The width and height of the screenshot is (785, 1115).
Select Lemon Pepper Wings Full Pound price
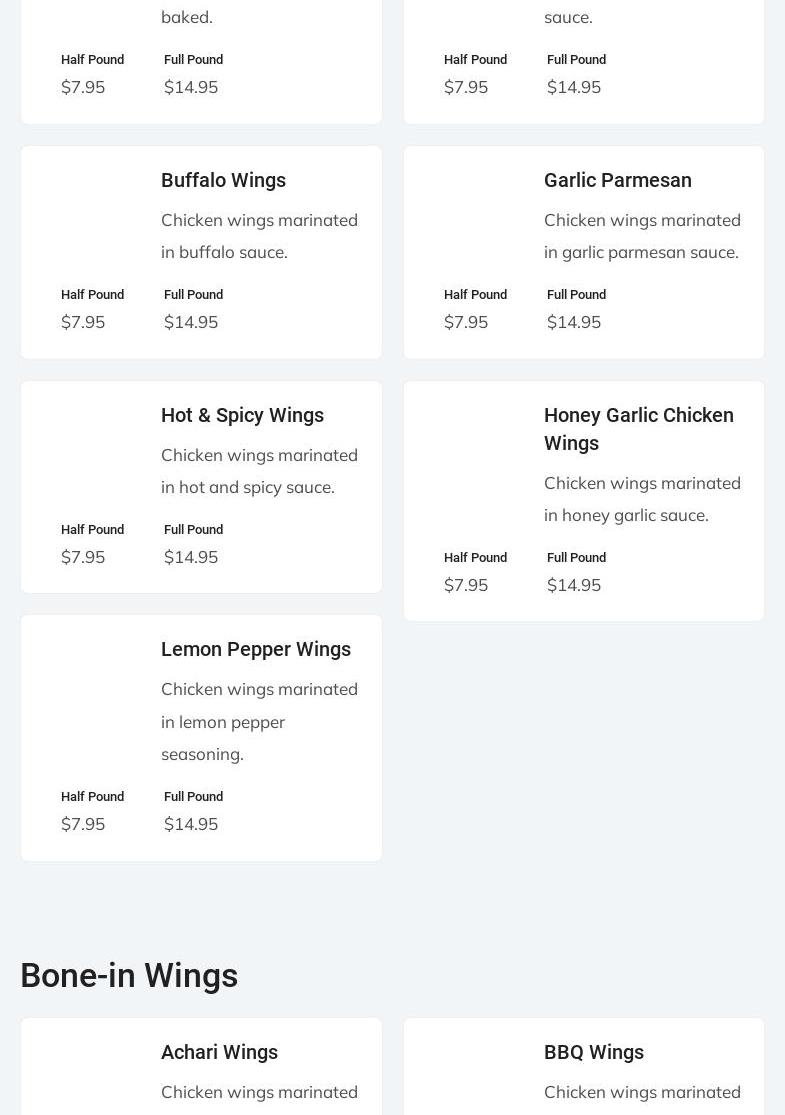click(191, 823)
